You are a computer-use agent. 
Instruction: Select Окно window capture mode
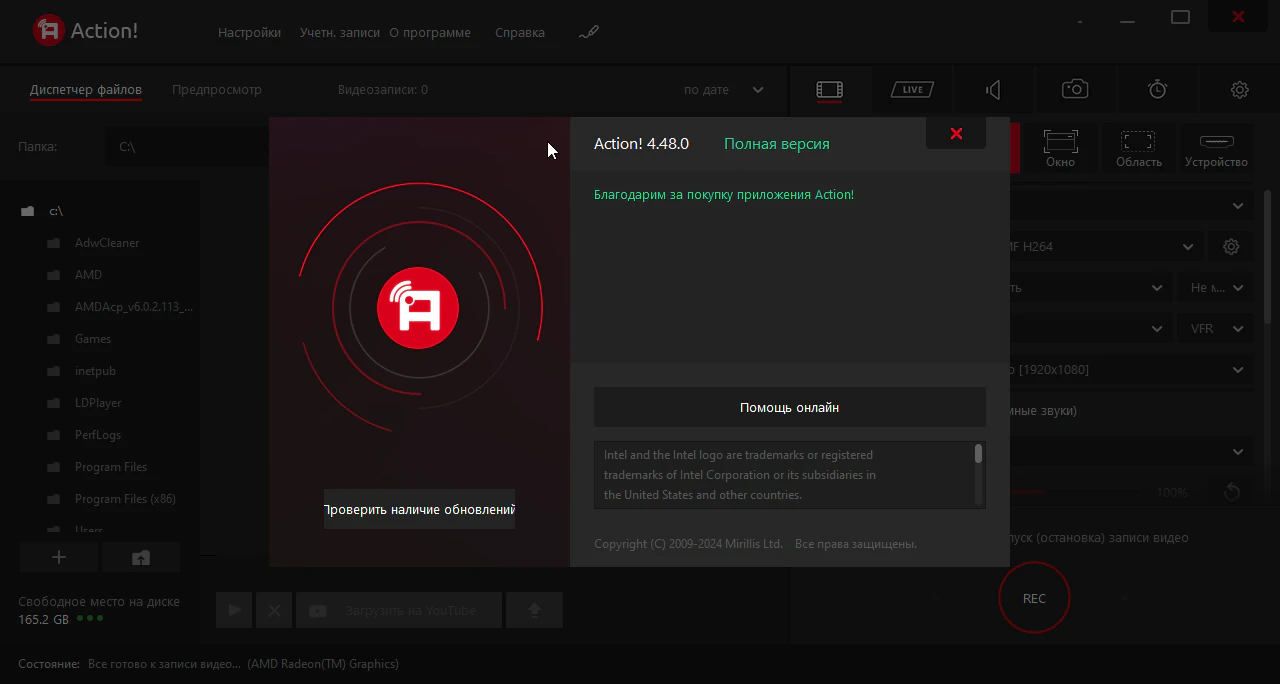pyautogui.click(x=1060, y=148)
